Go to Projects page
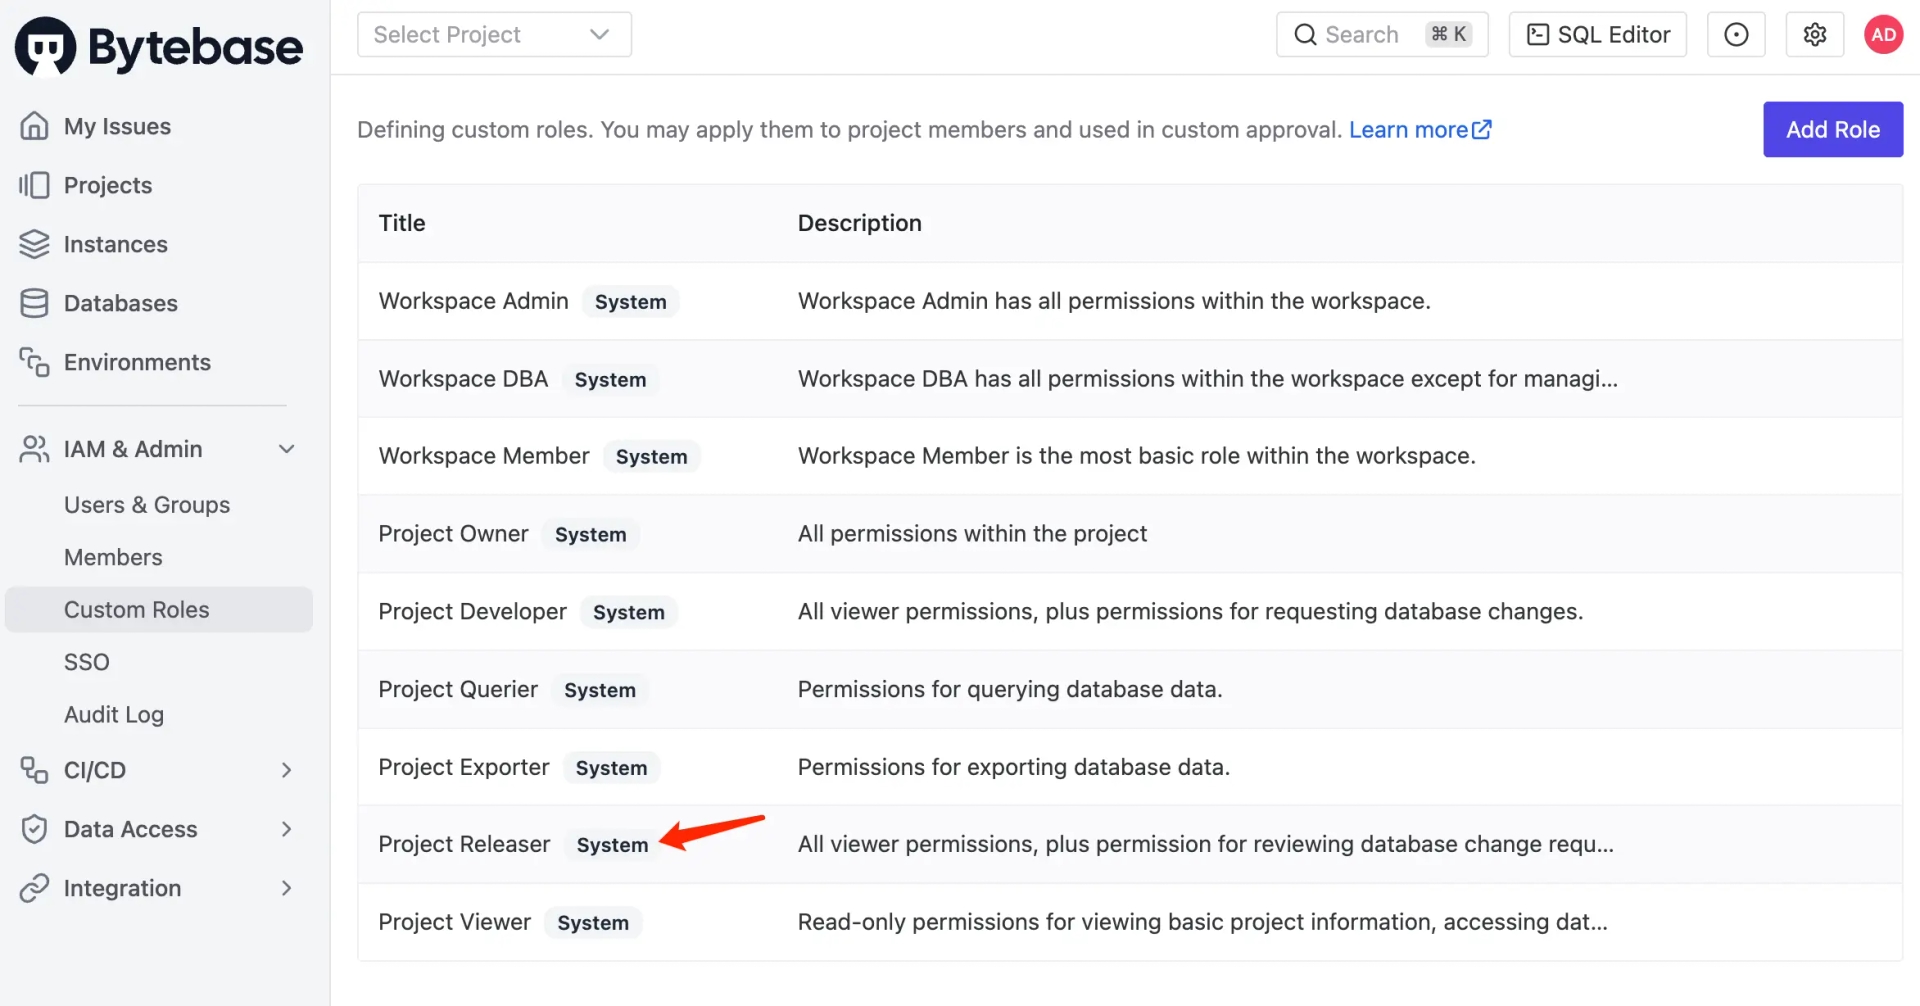Image resolution: width=1920 pixels, height=1006 pixels. (x=108, y=185)
